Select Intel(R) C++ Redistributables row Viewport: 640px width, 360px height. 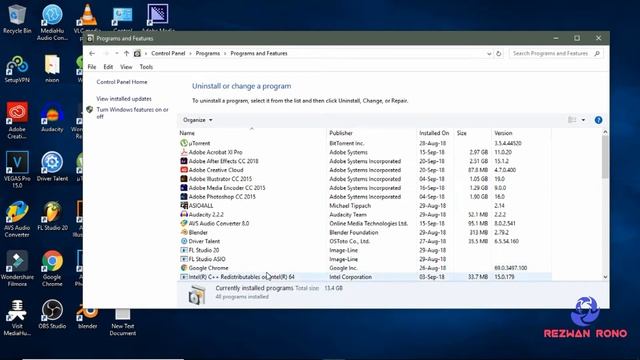[365, 277]
